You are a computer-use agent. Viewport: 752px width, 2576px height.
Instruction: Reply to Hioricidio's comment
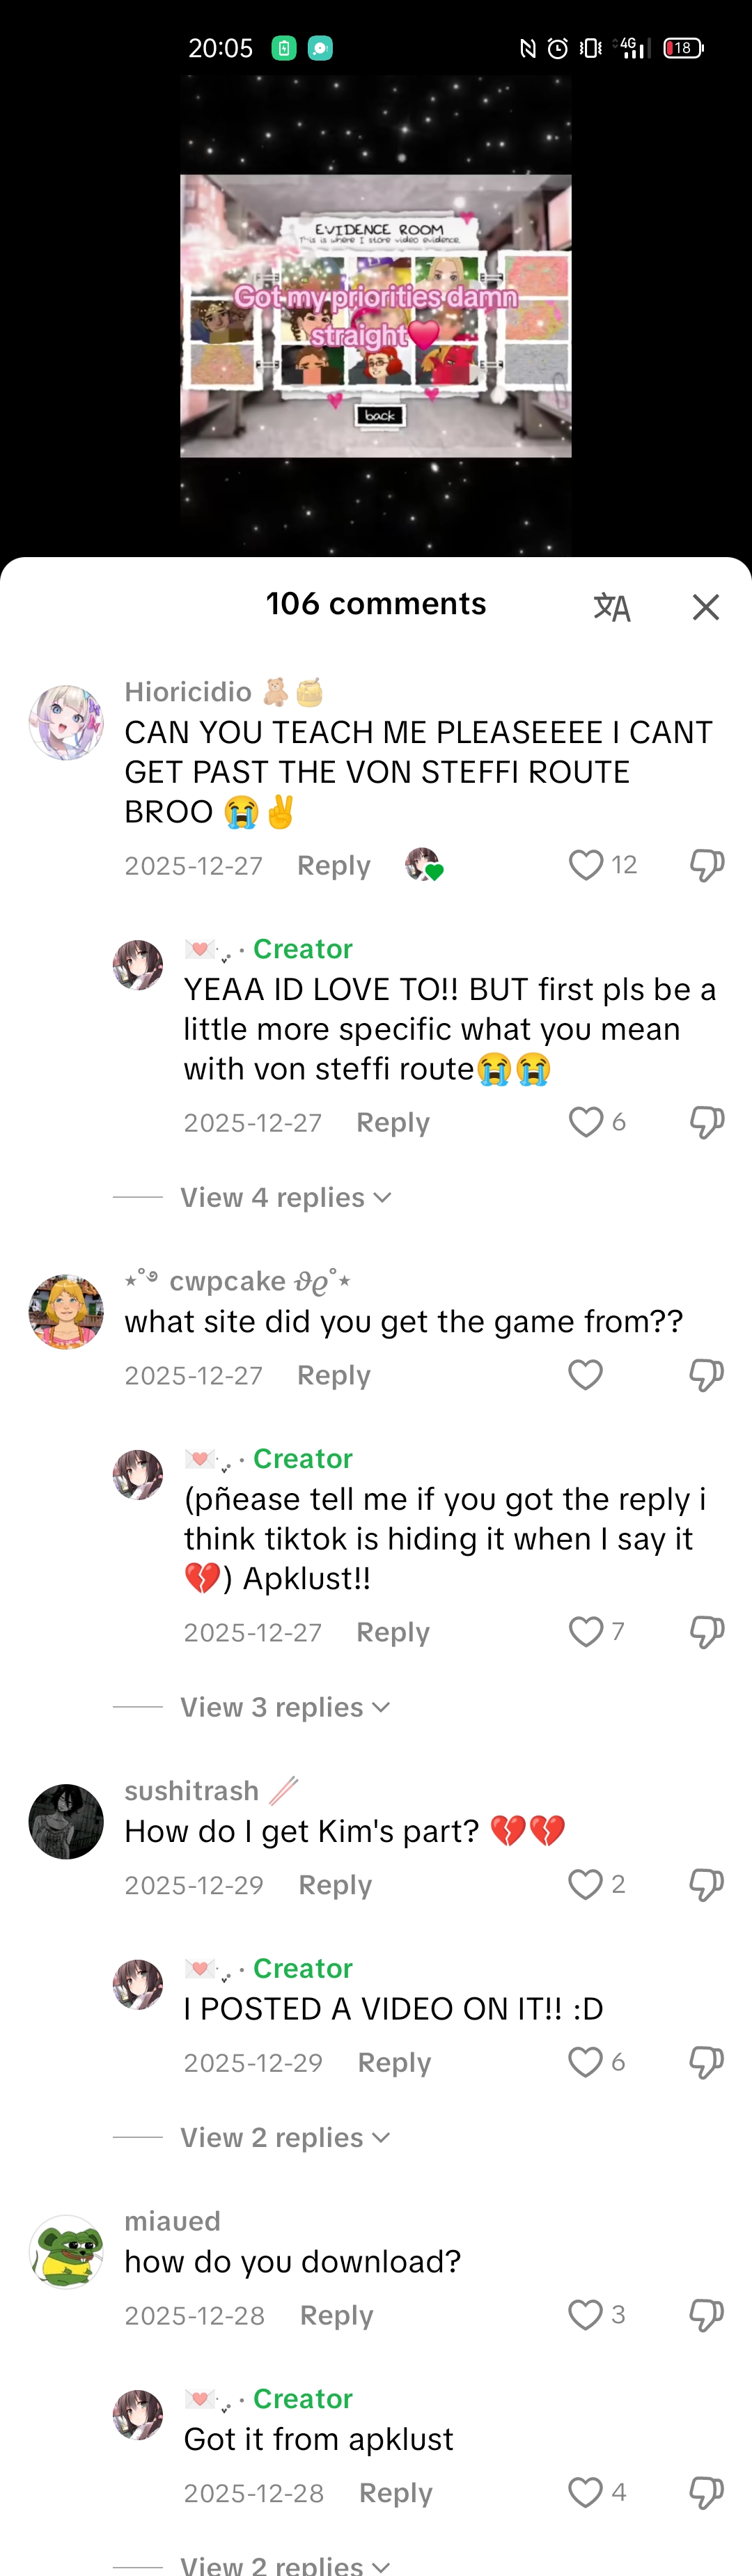click(333, 865)
